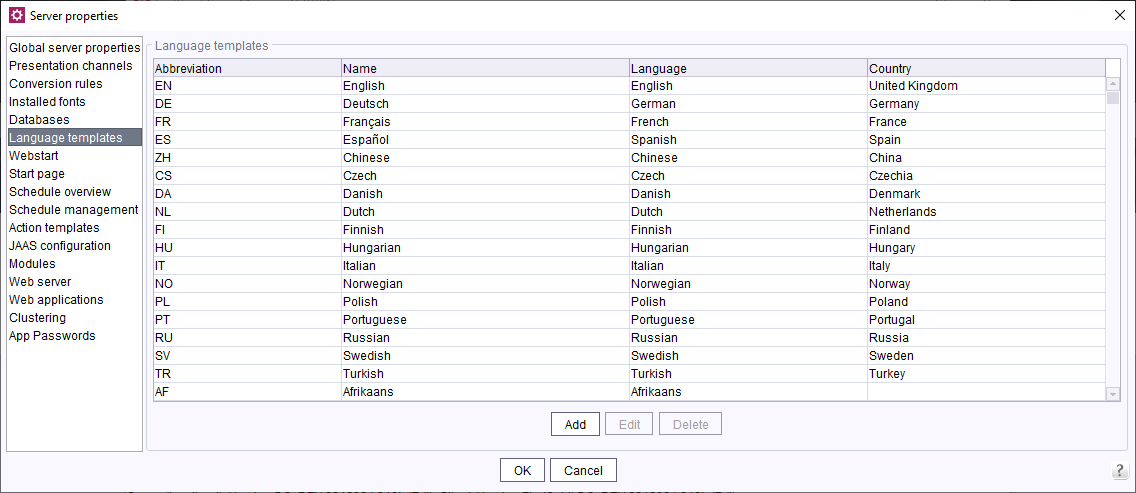Close the Server properties dialog
Image resolution: width=1136 pixels, height=493 pixels.
pos(1119,15)
